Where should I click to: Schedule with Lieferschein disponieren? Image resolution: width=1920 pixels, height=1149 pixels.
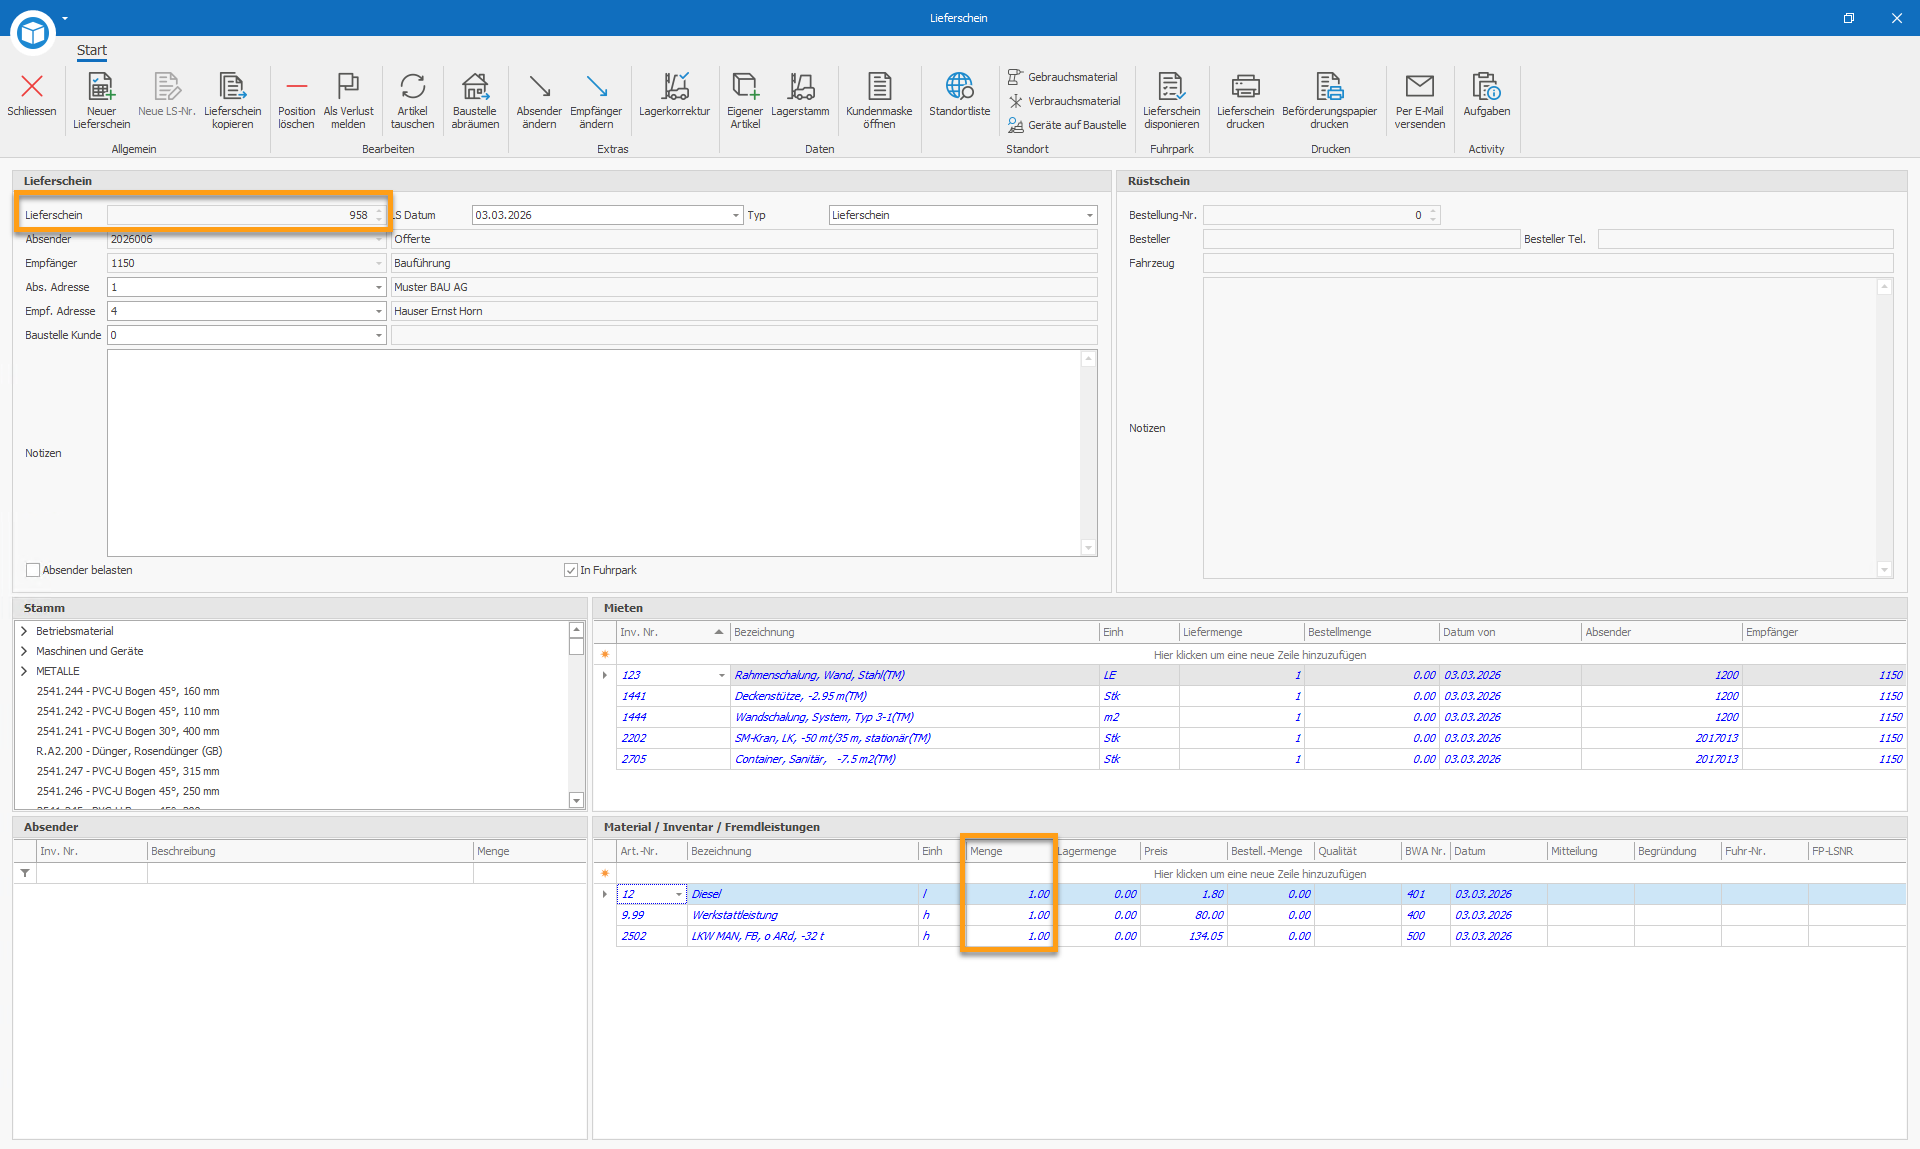1171,100
